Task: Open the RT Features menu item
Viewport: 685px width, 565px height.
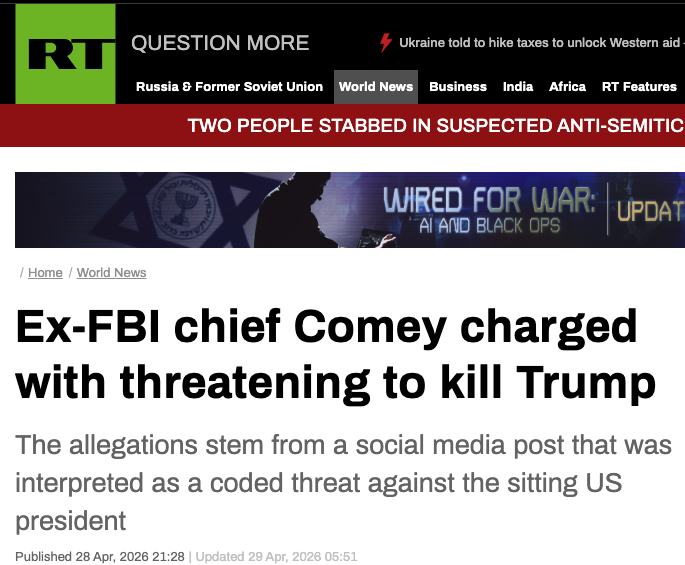Action: [639, 87]
